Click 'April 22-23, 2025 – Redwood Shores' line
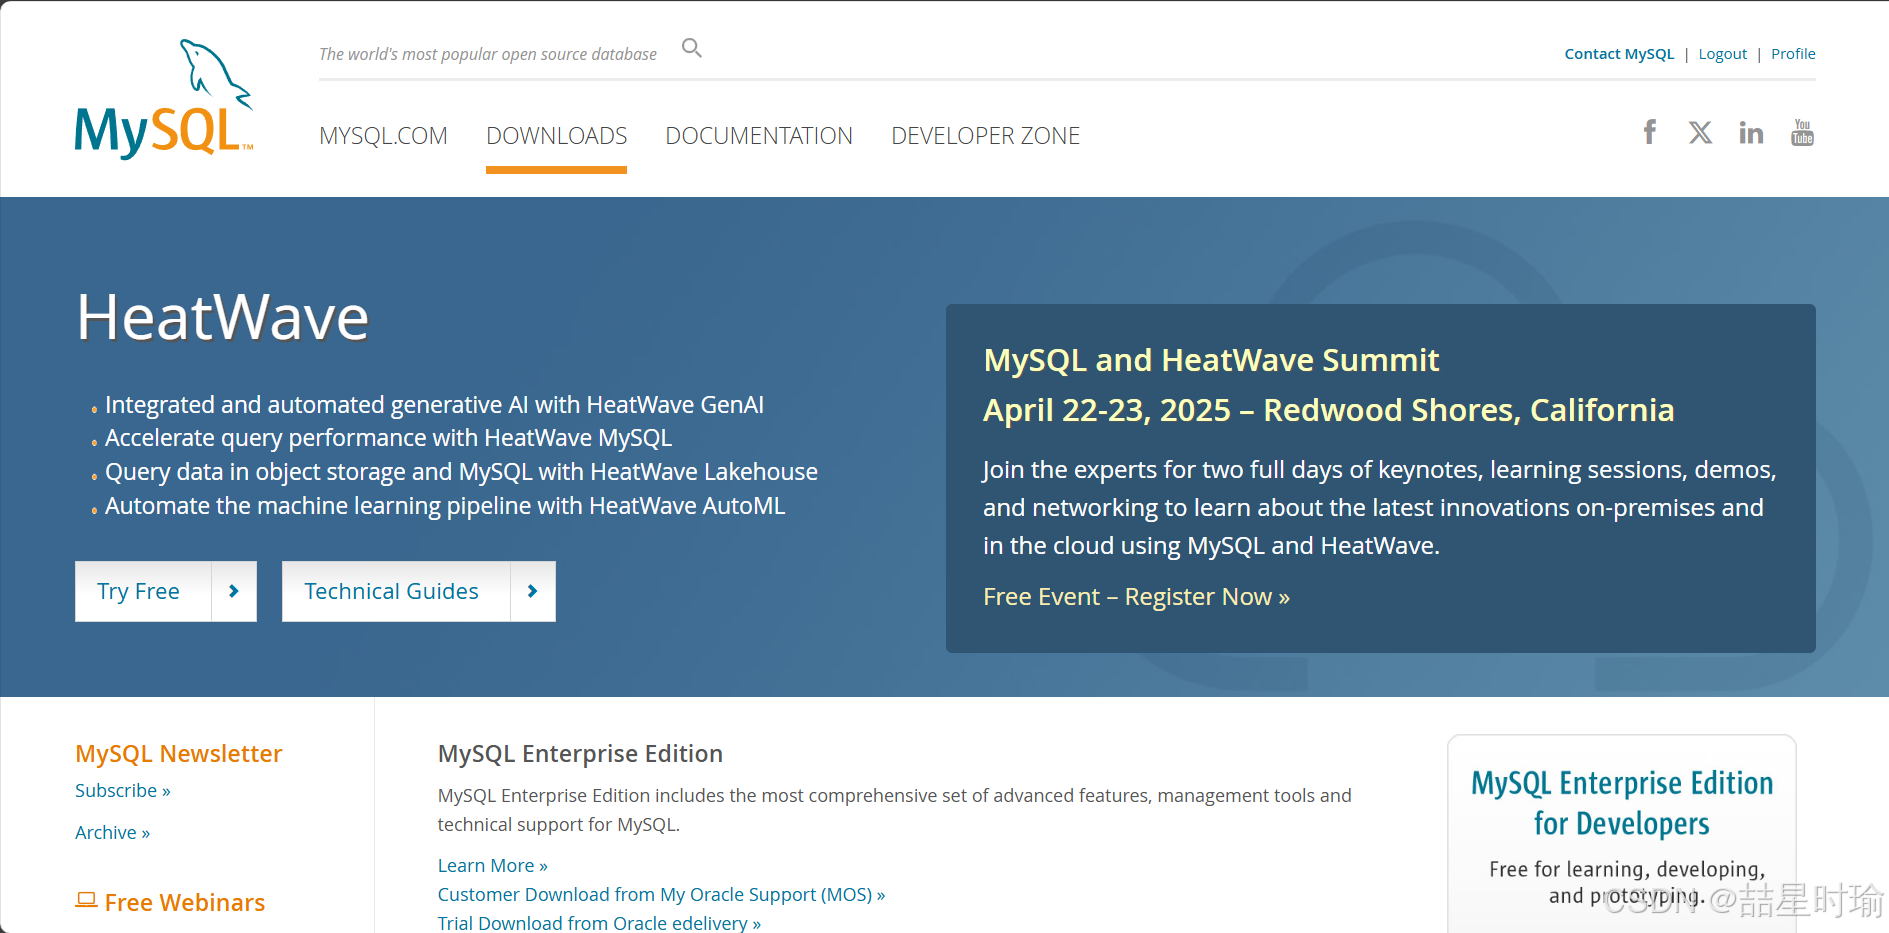 (x=1328, y=410)
